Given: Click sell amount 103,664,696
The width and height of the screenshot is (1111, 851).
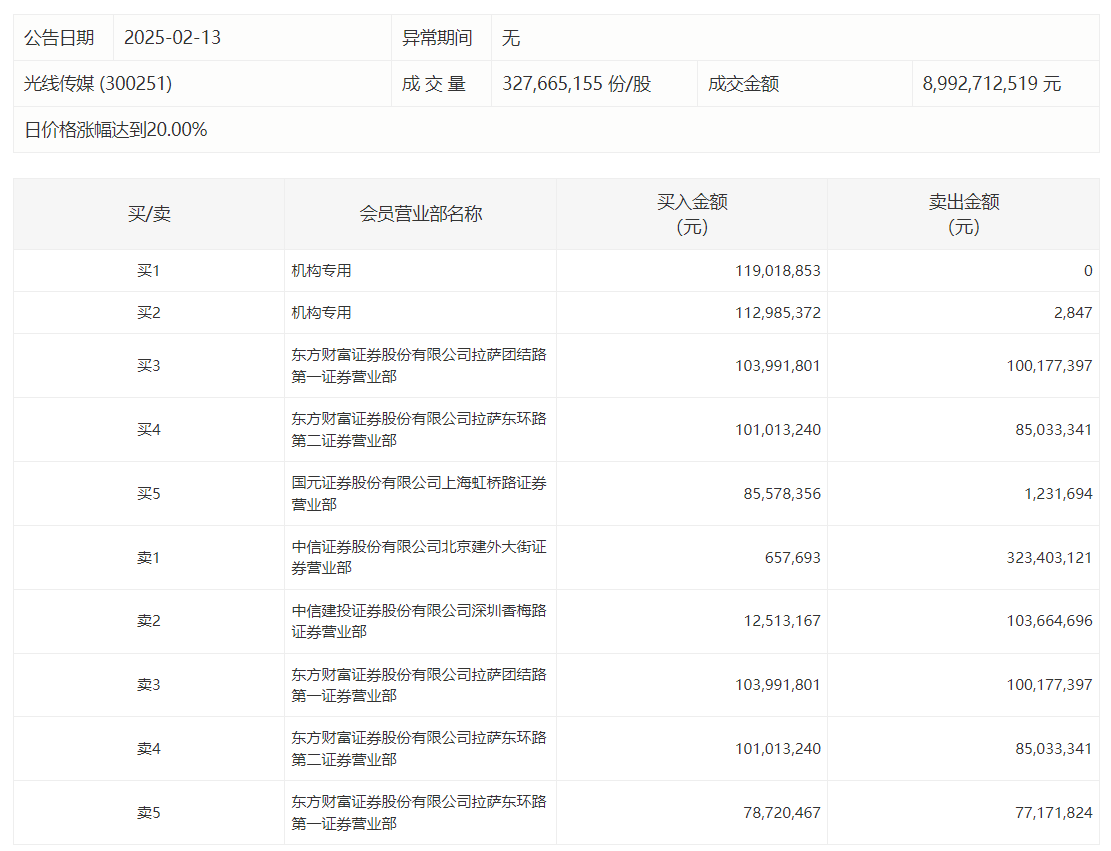Looking at the screenshot, I should tap(1049, 621).
